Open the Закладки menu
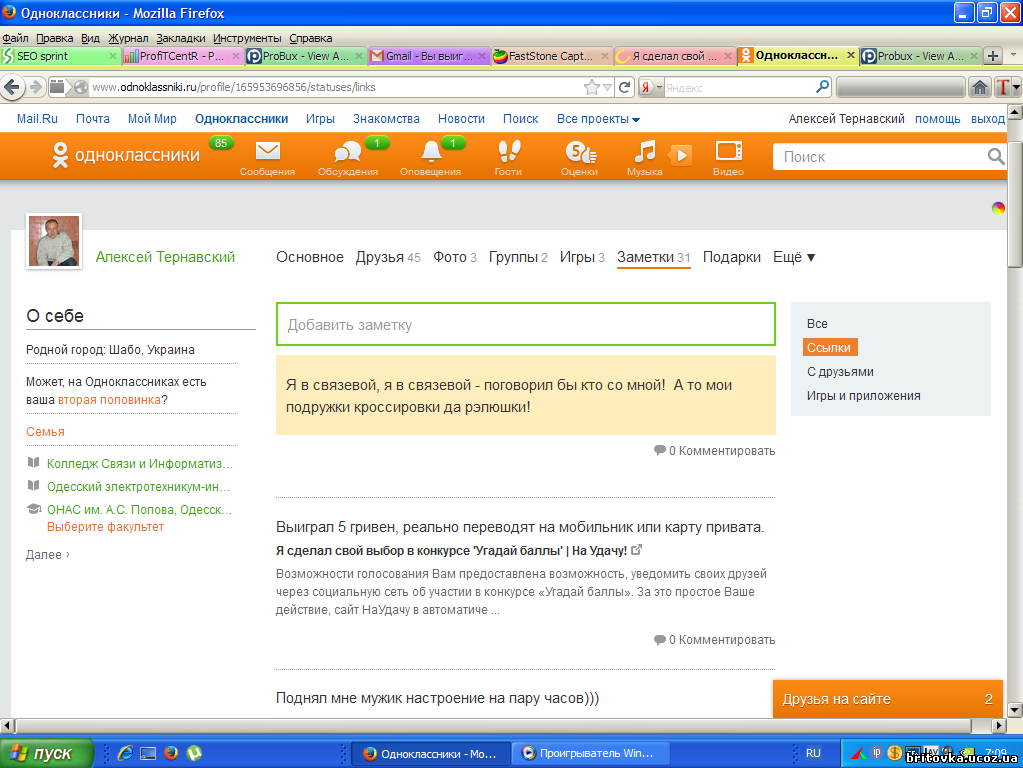This screenshot has height=768, width=1023. coord(181,38)
